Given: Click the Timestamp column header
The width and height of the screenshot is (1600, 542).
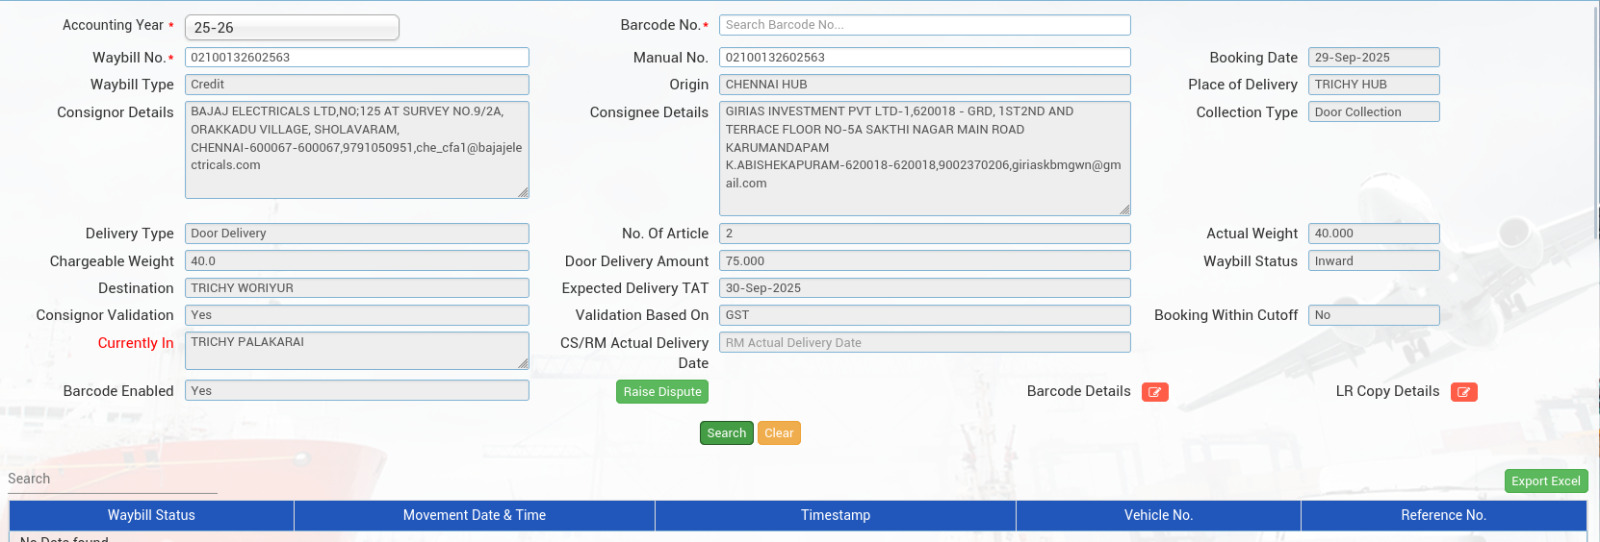Looking at the screenshot, I should click(835, 515).
